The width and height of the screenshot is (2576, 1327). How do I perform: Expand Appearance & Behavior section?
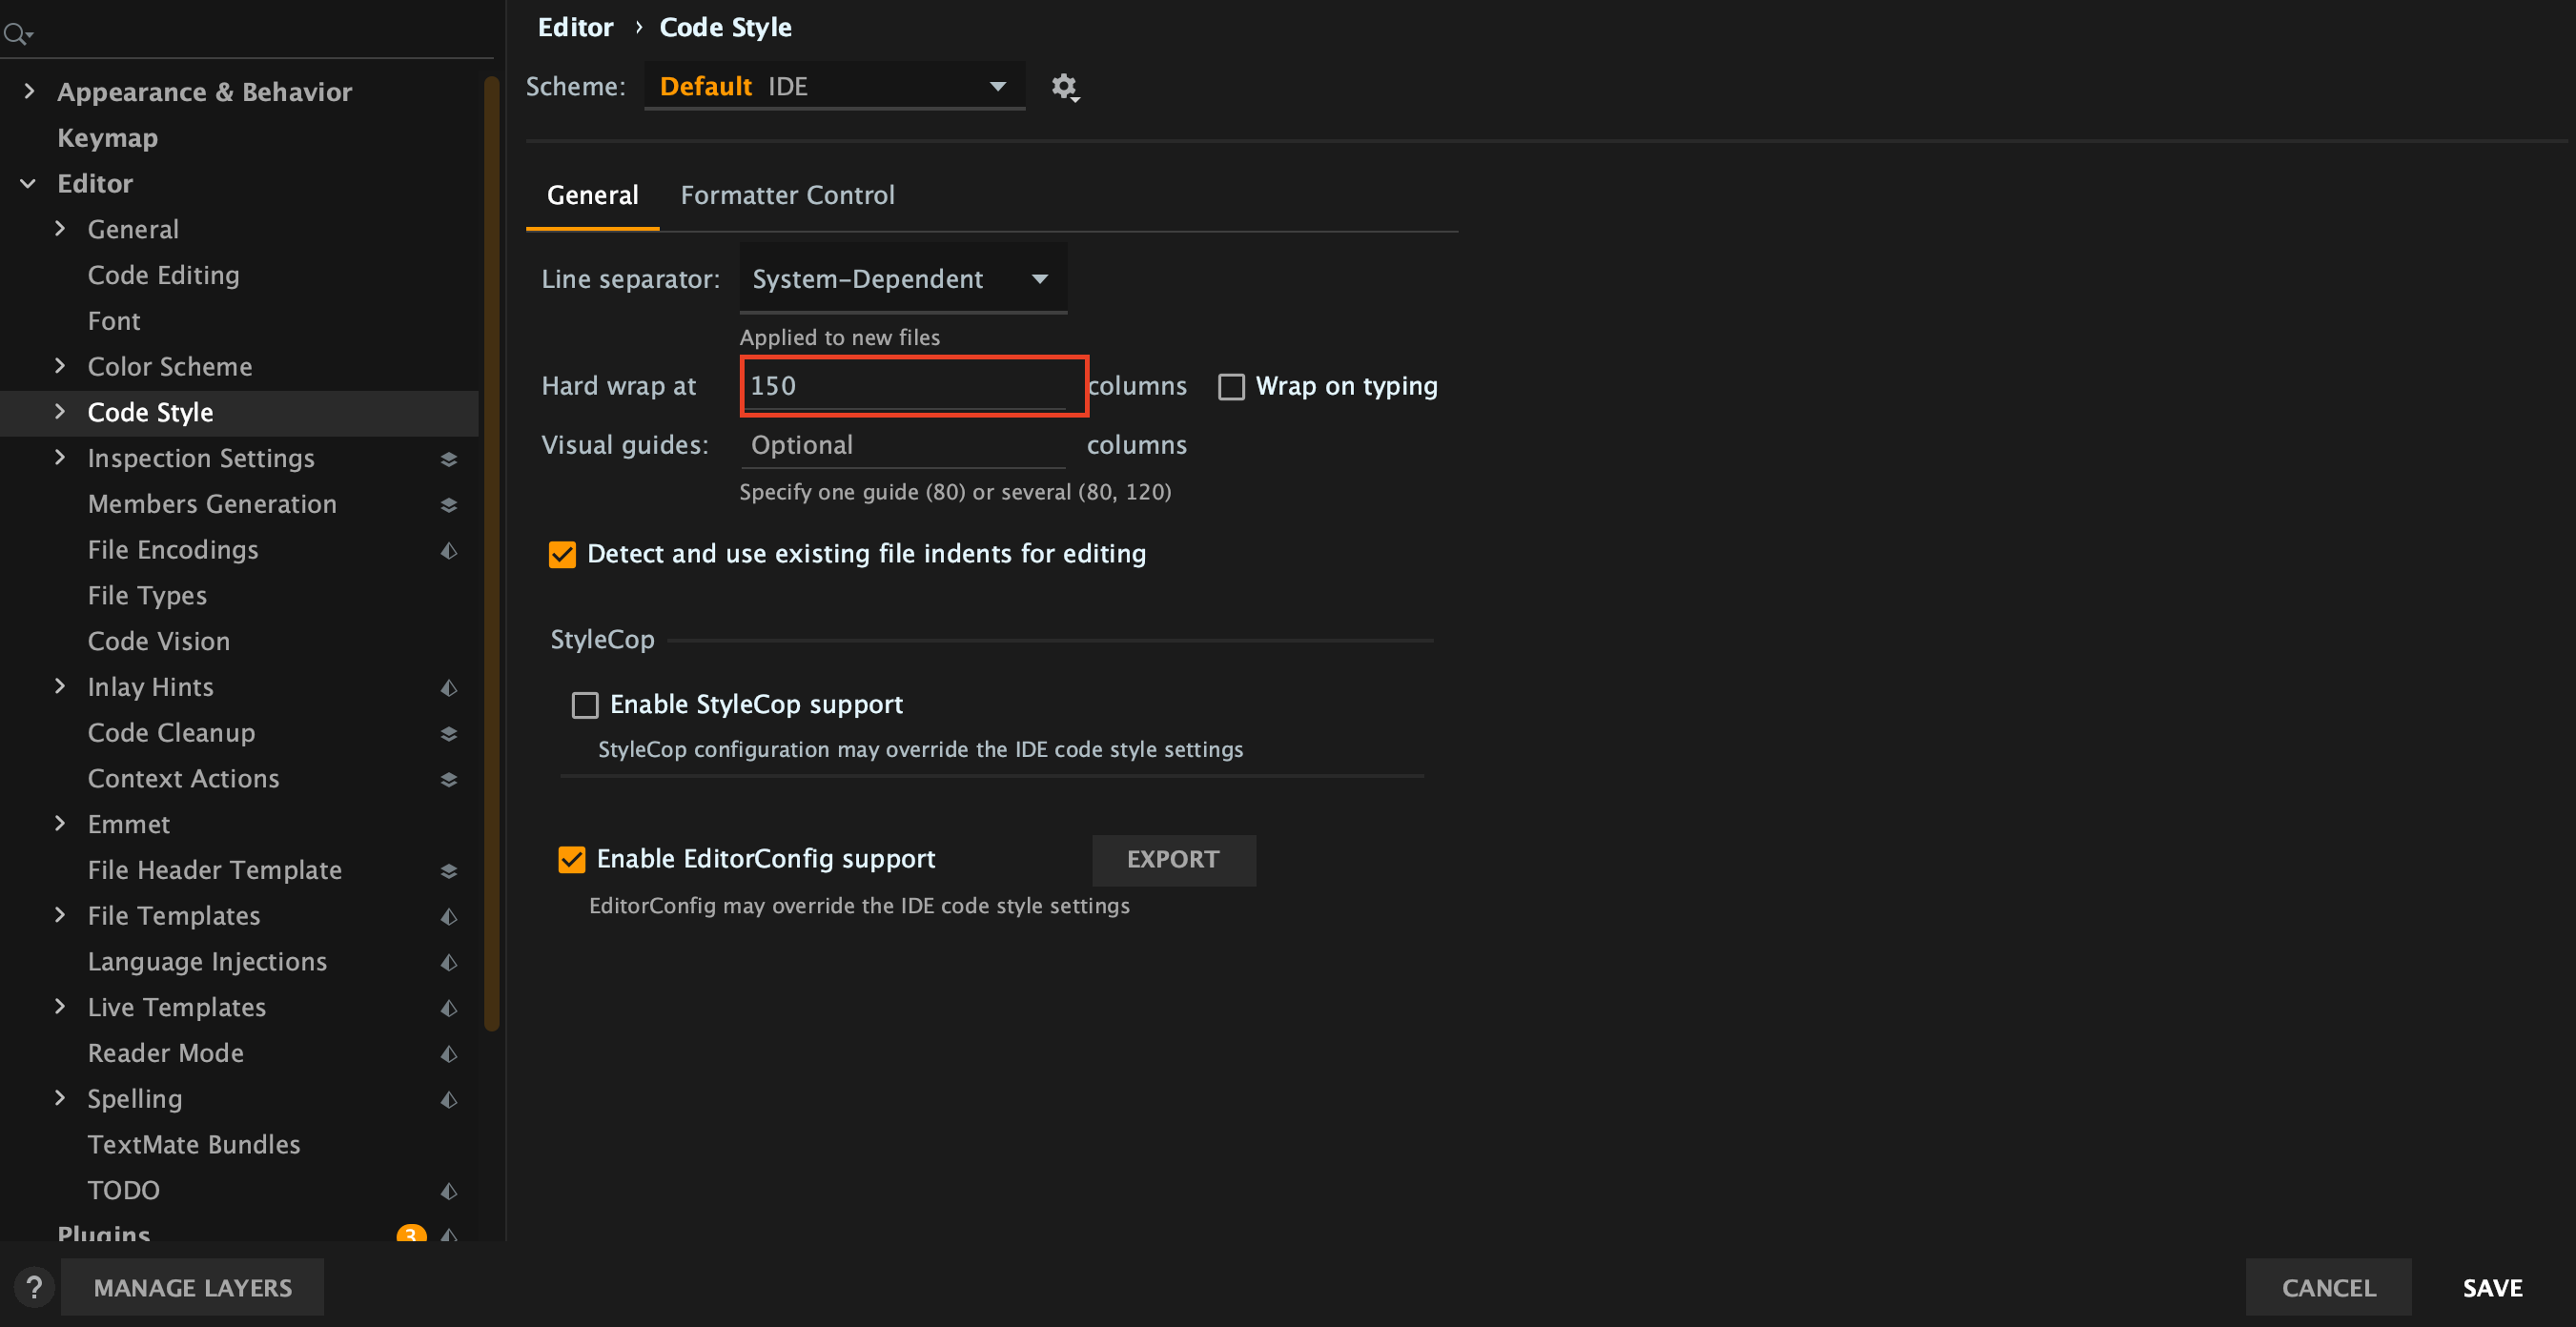point(29,91)
